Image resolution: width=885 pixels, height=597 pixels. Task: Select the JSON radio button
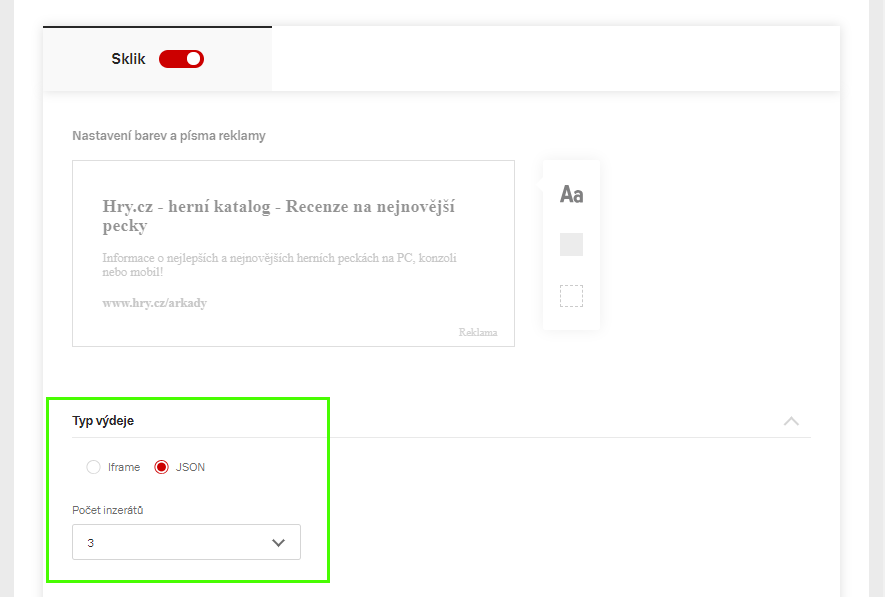[x=161, y=467]
